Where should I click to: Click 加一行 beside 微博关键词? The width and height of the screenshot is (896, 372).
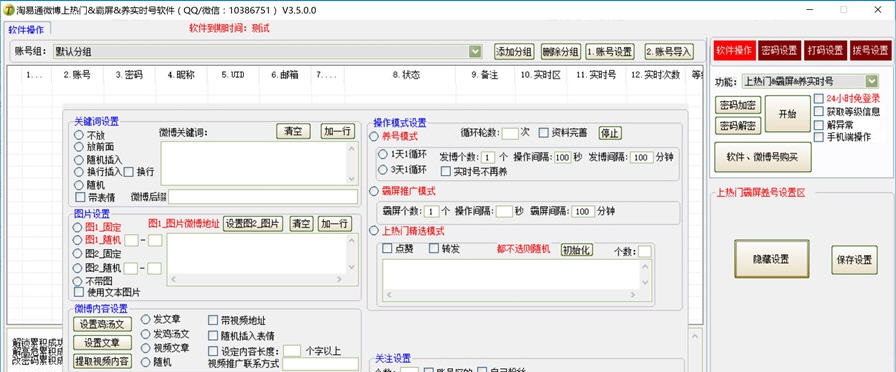click(x=338, y=131)
